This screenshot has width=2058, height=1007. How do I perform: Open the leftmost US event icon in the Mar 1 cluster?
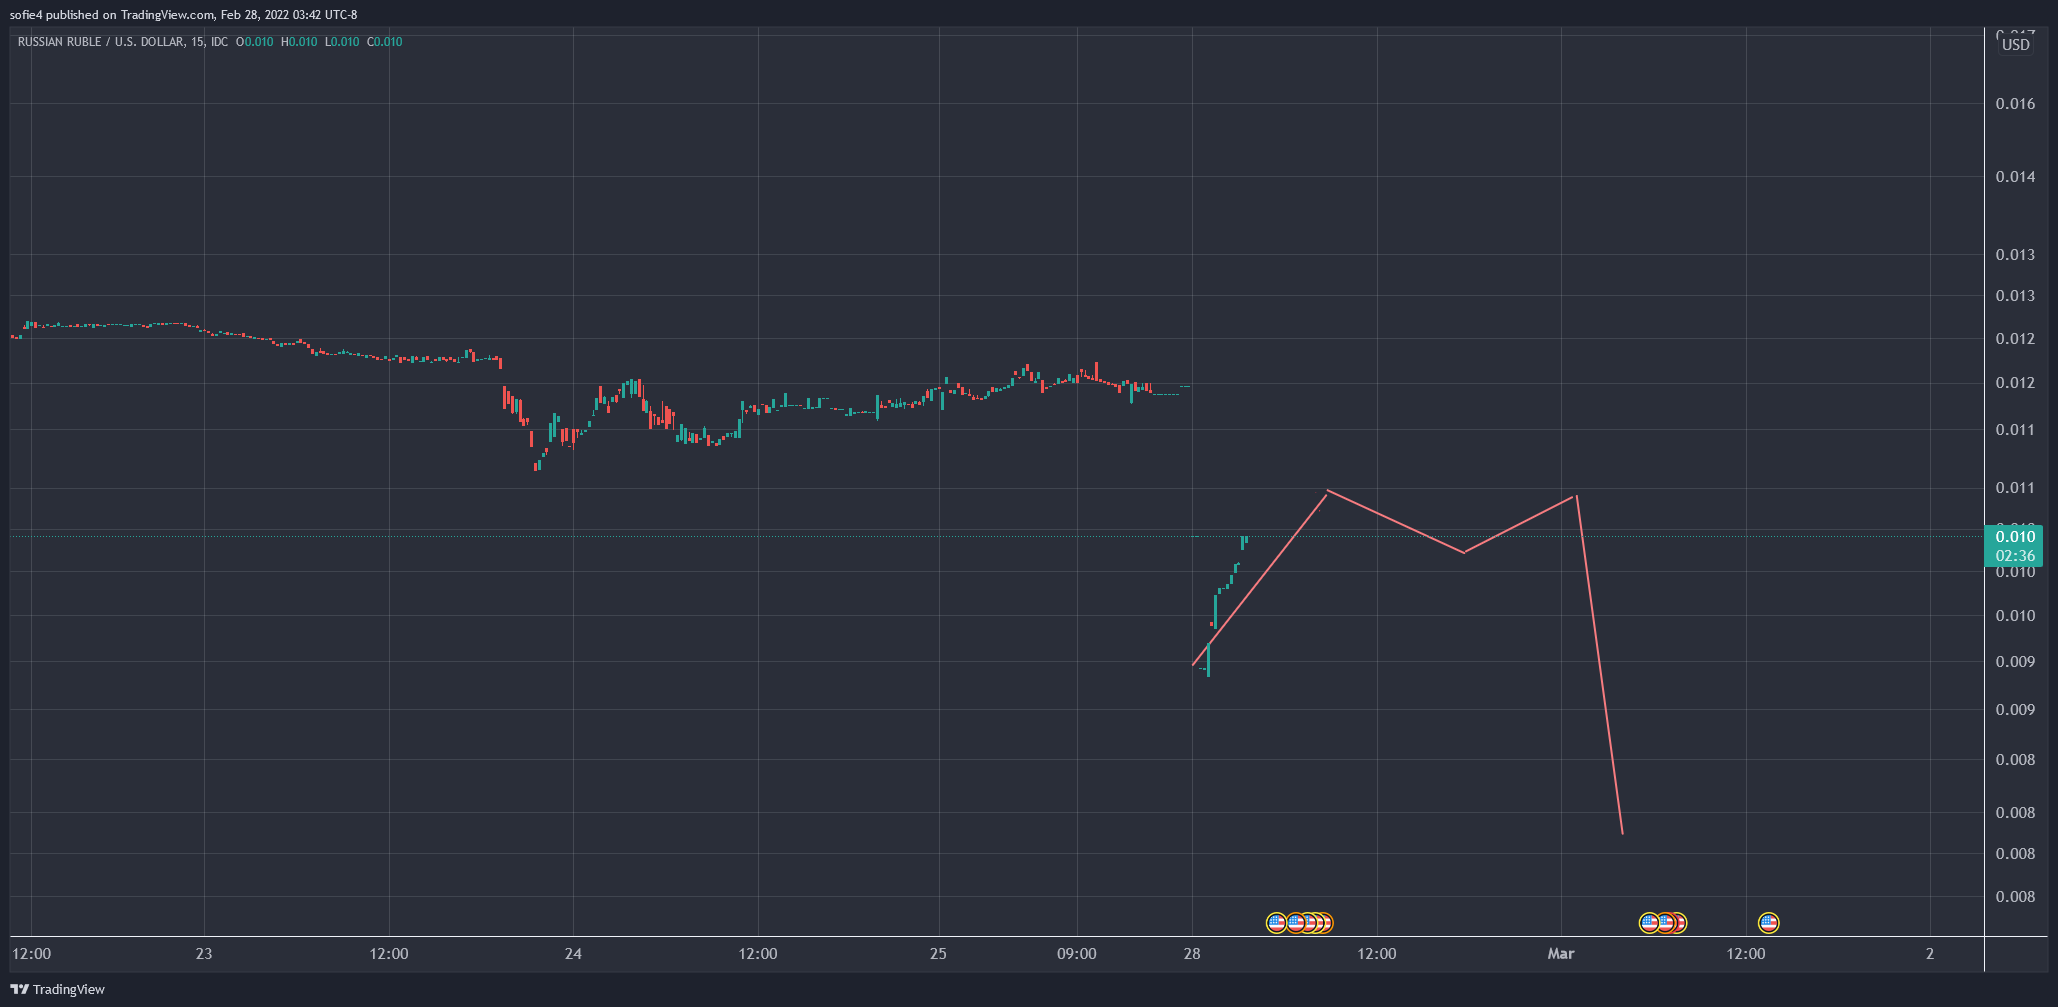(x=1649, y=922)
